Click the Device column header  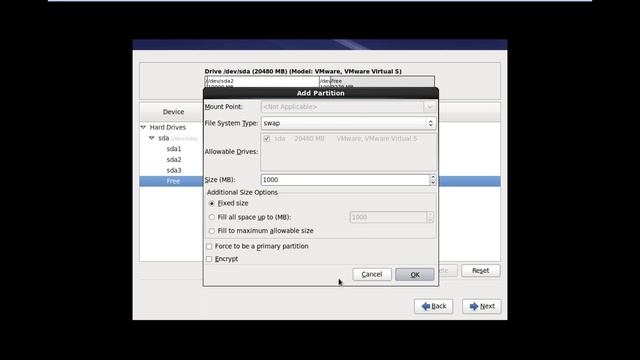[x=173, y=112]
